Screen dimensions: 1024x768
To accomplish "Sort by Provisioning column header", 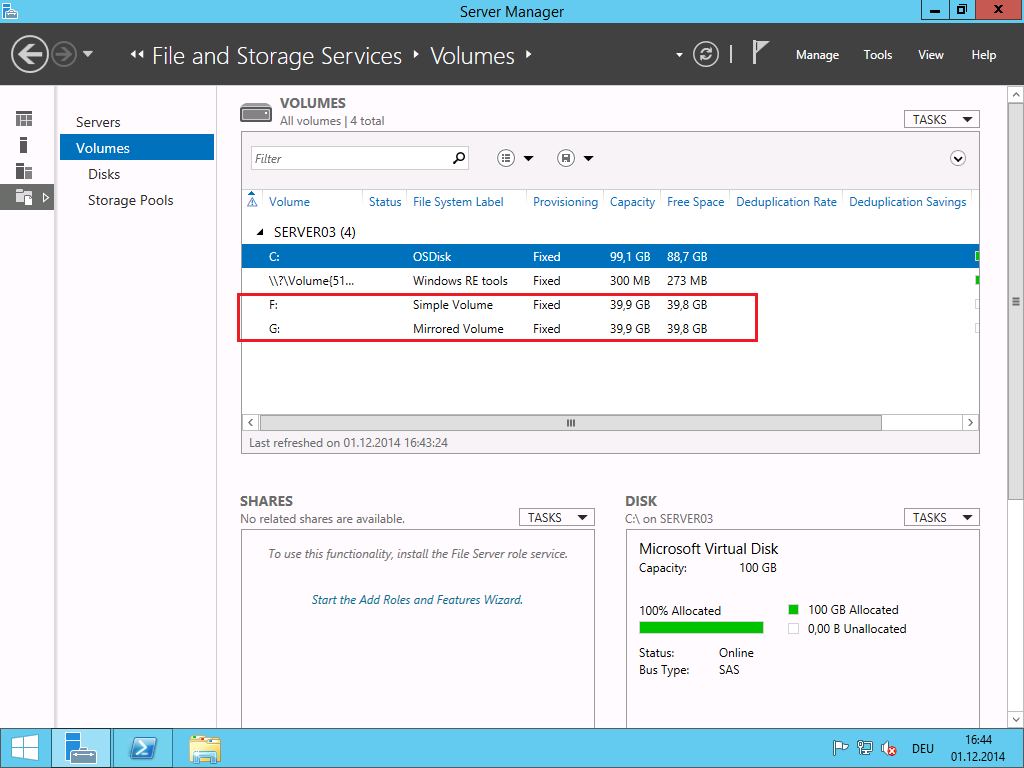I will pyautogui.click(x=565, y=202).
